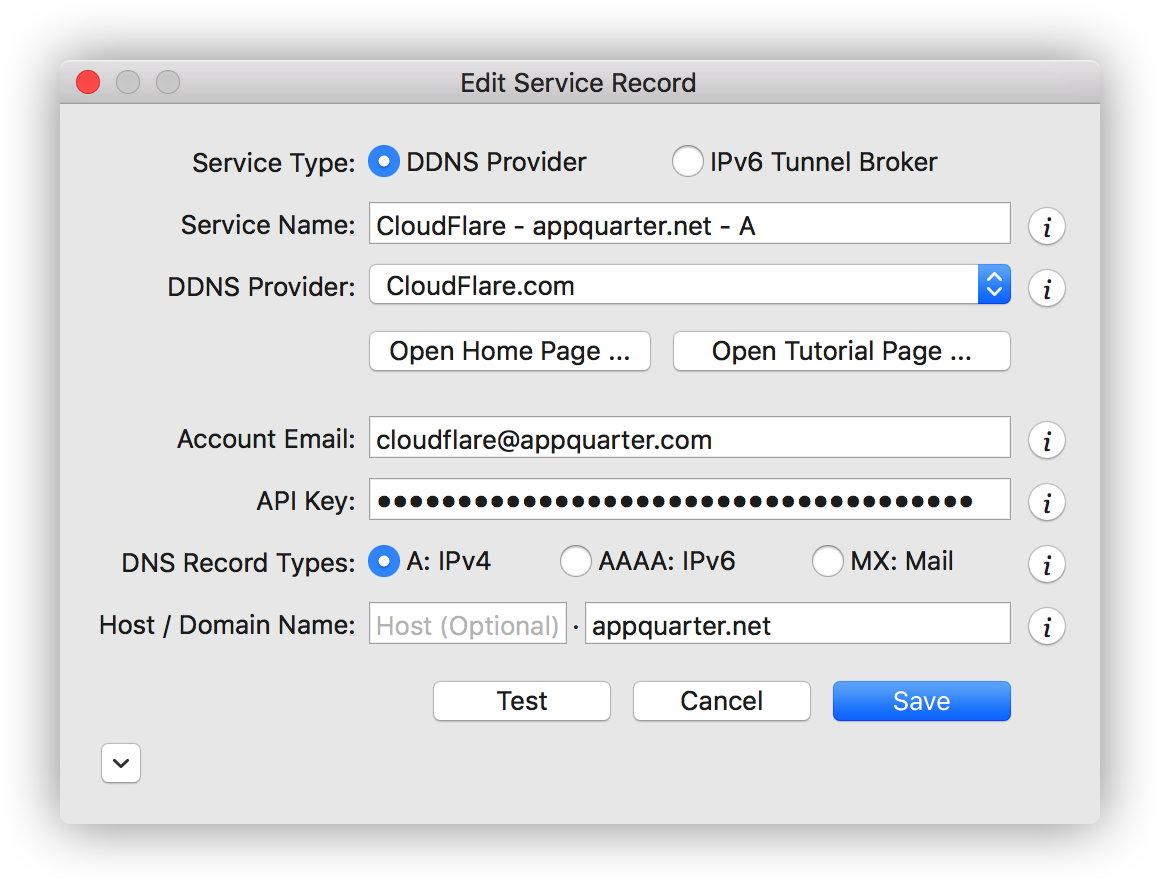Click the info icon beside DDNS Provider
Screen dimensions: 1160x884
pyautogui.click(x=1046, y=288)
